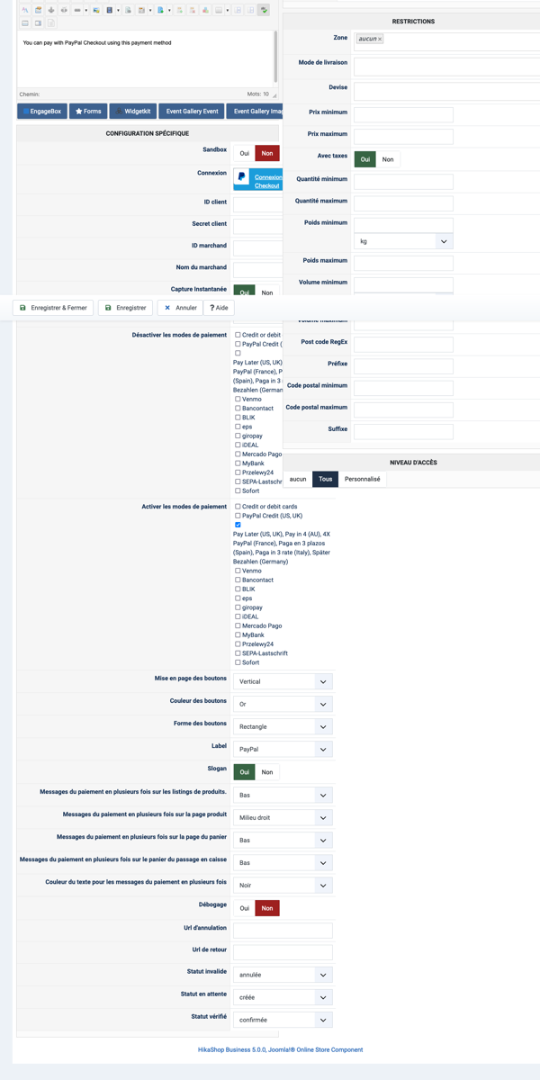Click the Quantité maximum input field
Viewport: 540px width, 1080px height.
404,203
